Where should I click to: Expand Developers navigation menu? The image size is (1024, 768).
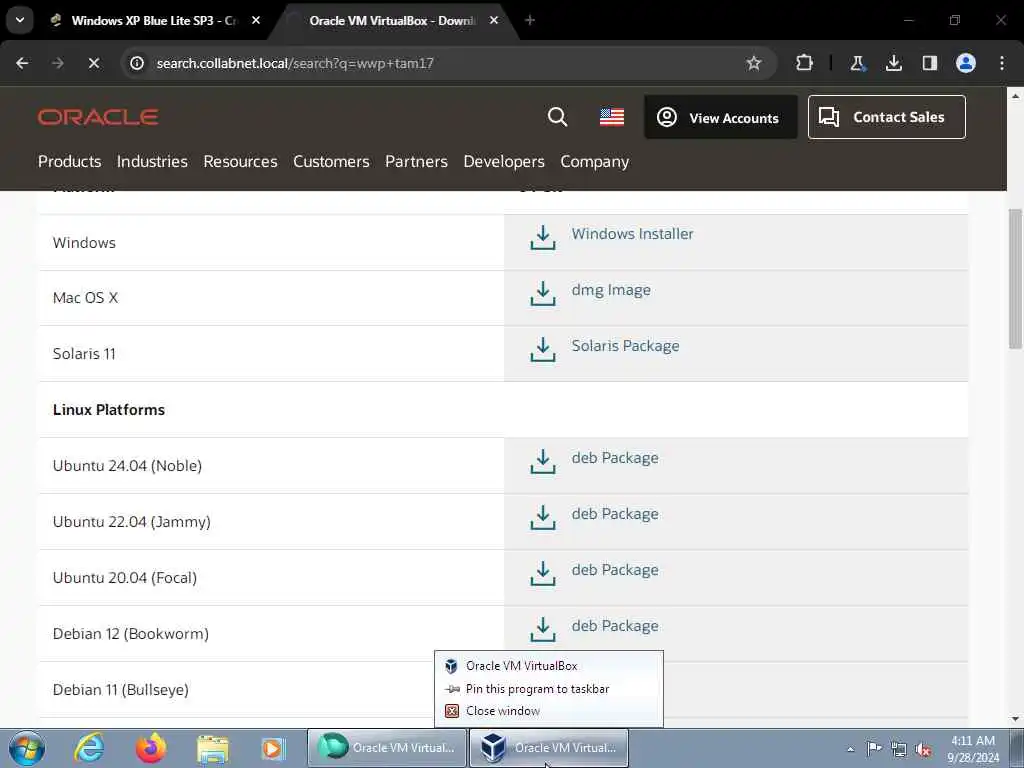click(504, 161)
